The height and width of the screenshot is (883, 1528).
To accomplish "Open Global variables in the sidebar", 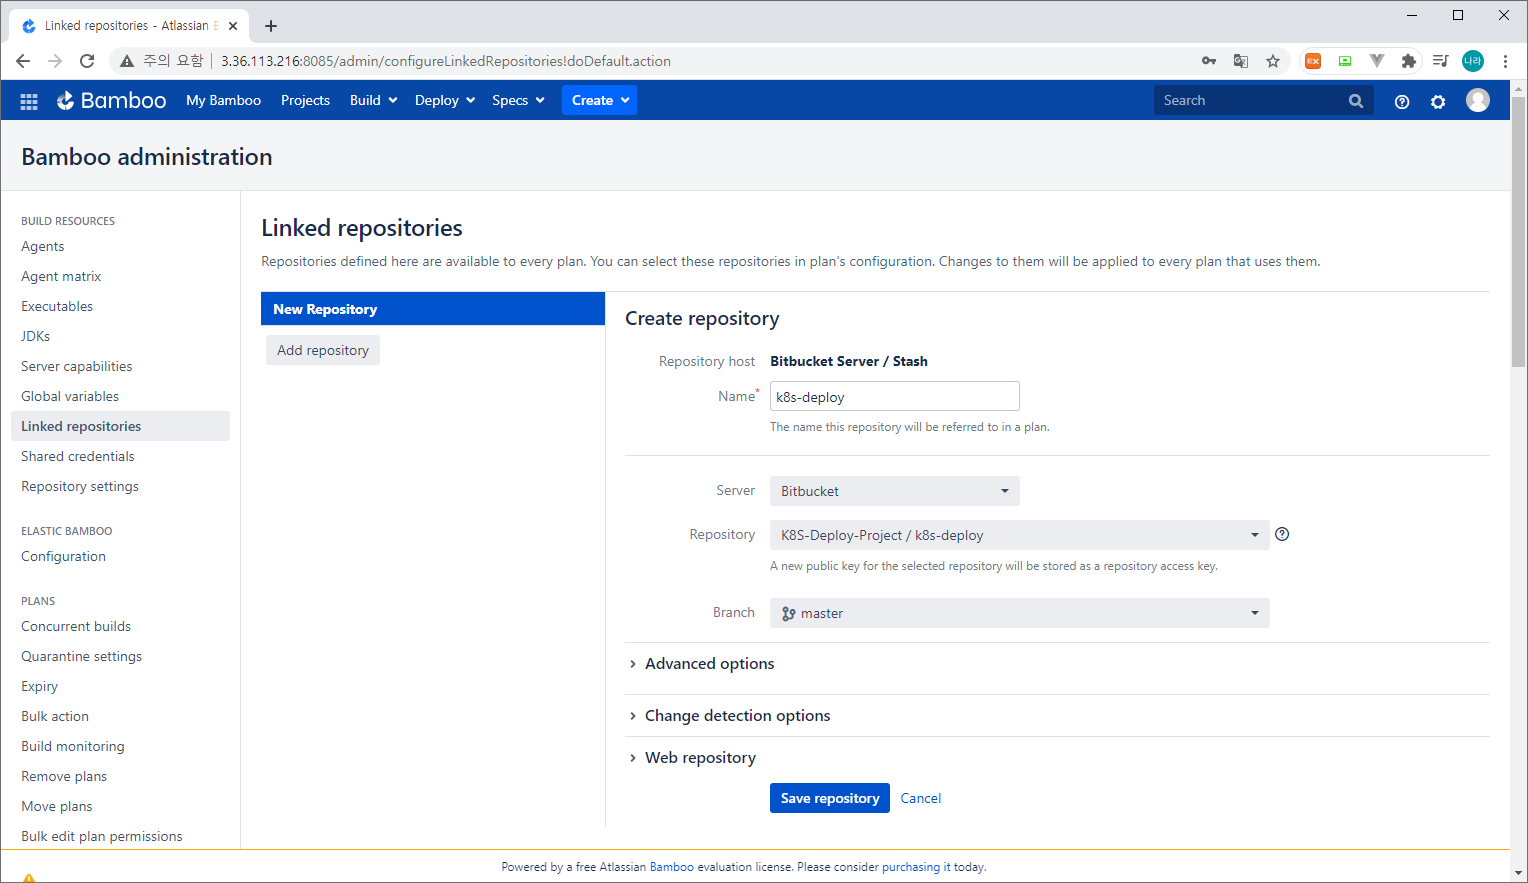I will tap(70, 396).
